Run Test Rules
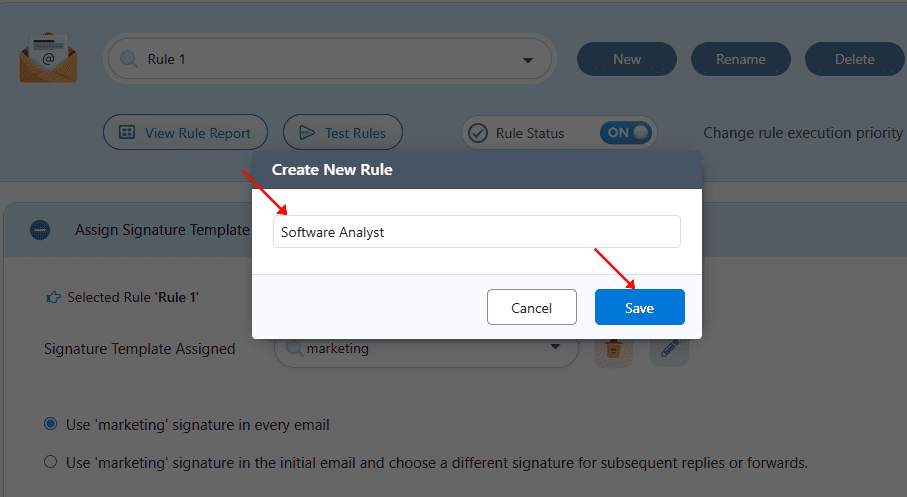The height and width of the screenshot is (497, 907). (342, 133)
